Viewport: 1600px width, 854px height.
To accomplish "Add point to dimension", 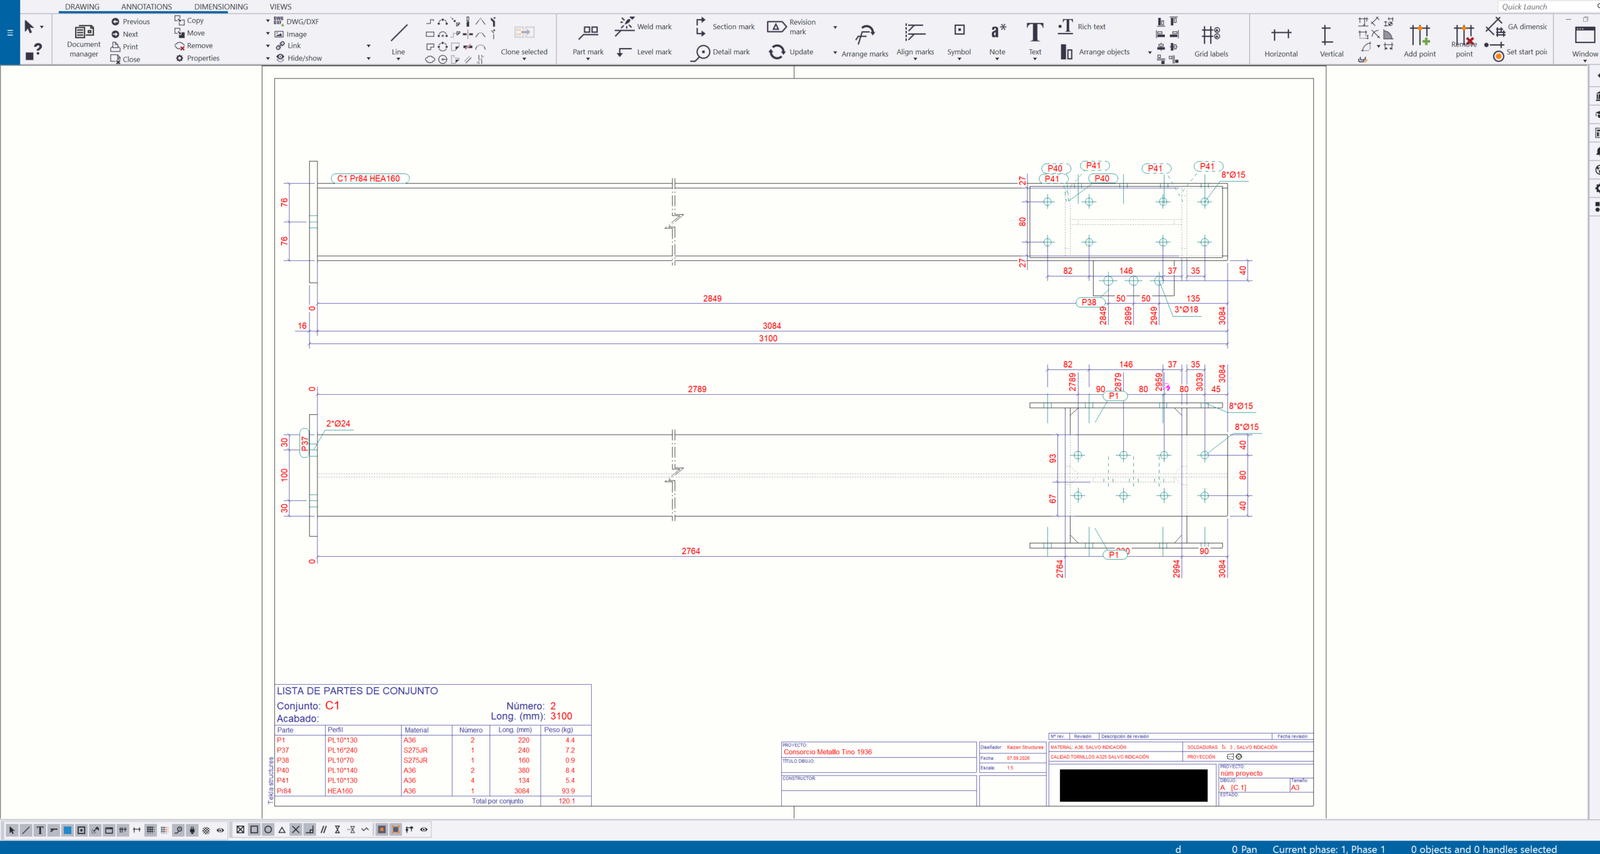I will (x=1419, y=40).
